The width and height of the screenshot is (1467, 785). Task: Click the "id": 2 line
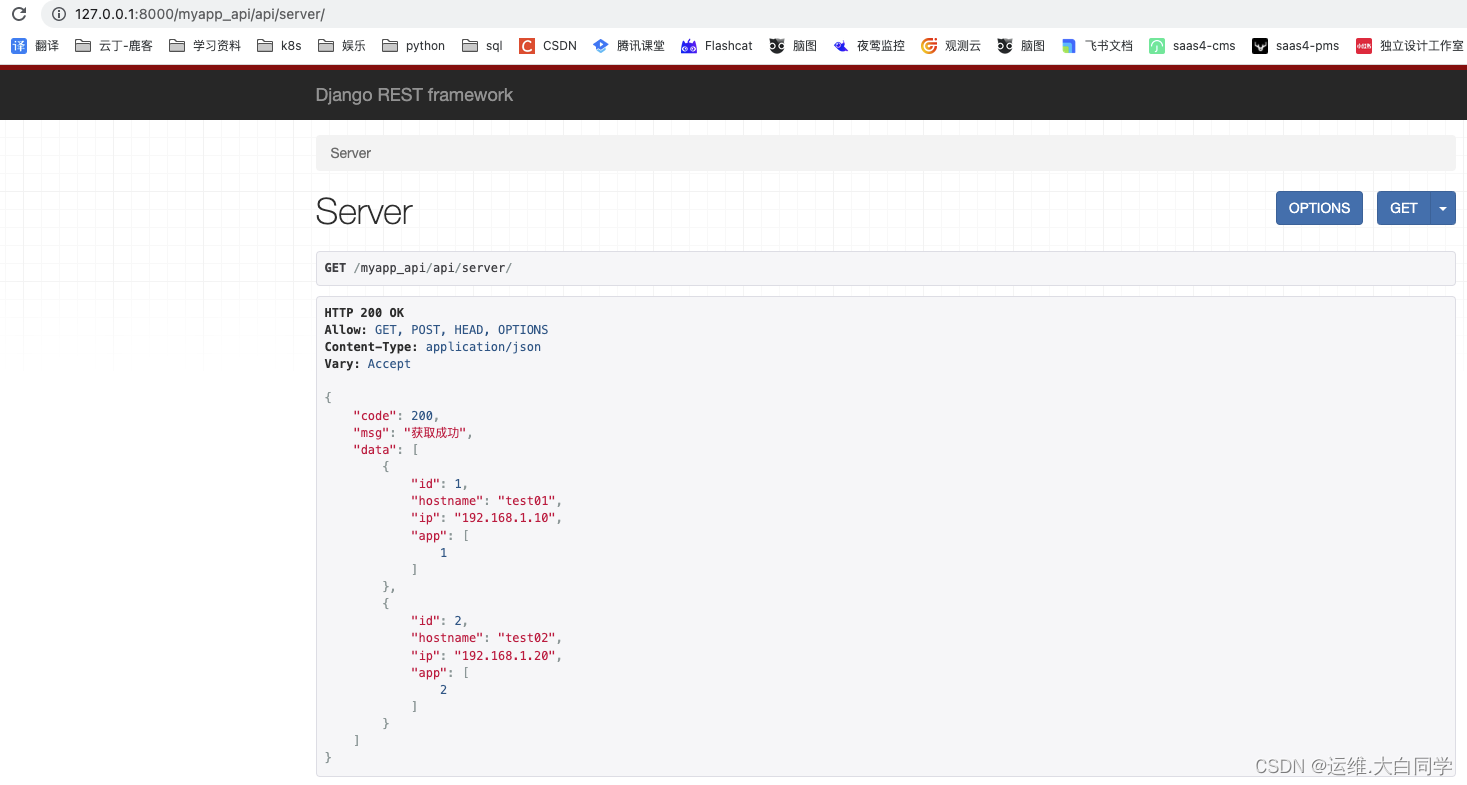point(439,621)
